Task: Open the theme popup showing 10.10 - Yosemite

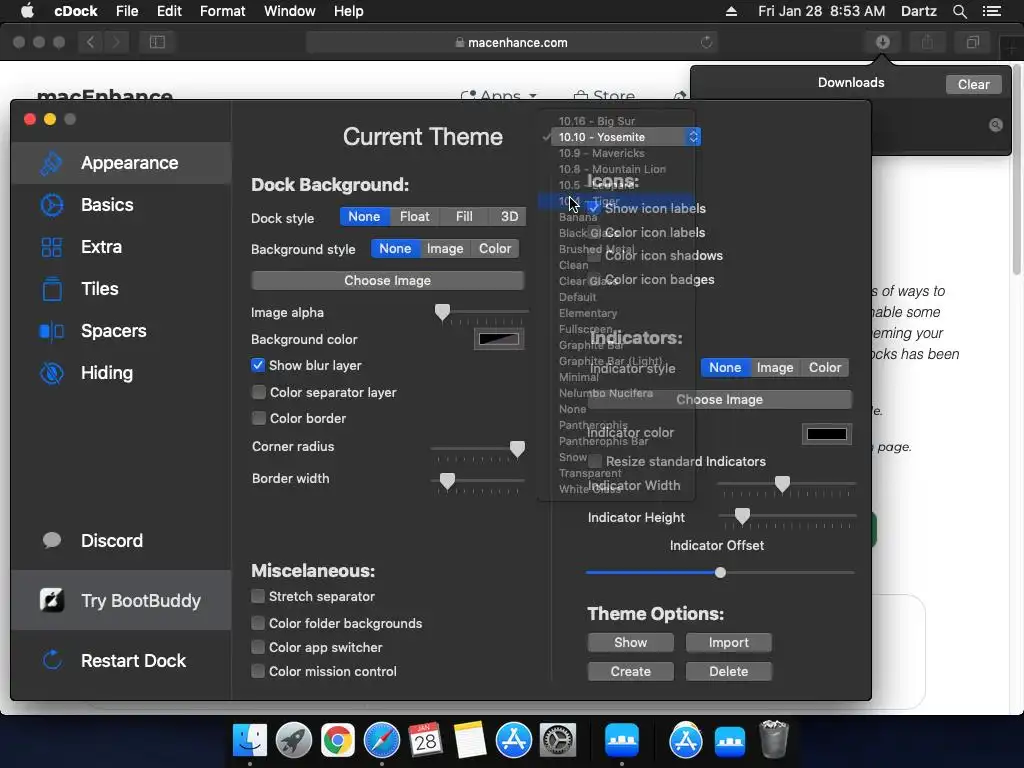Action: pos(626,137)
